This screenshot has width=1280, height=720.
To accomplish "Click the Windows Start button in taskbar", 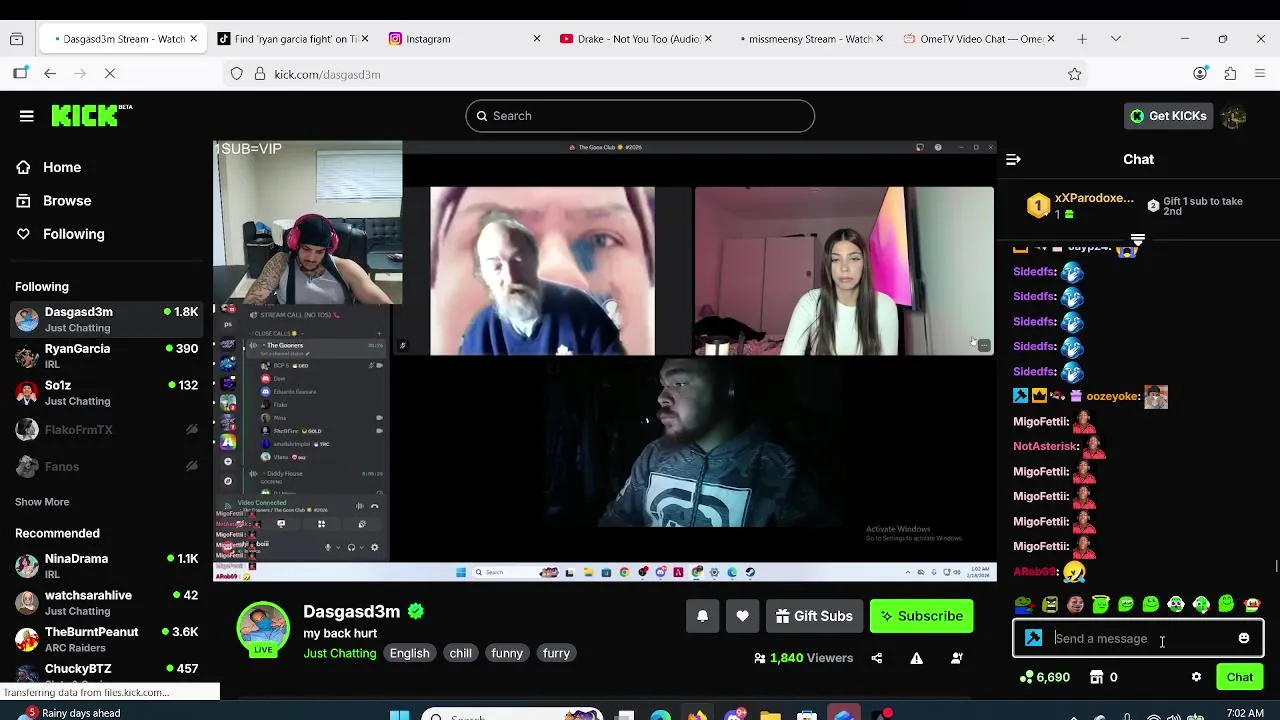I will point(400,714).
